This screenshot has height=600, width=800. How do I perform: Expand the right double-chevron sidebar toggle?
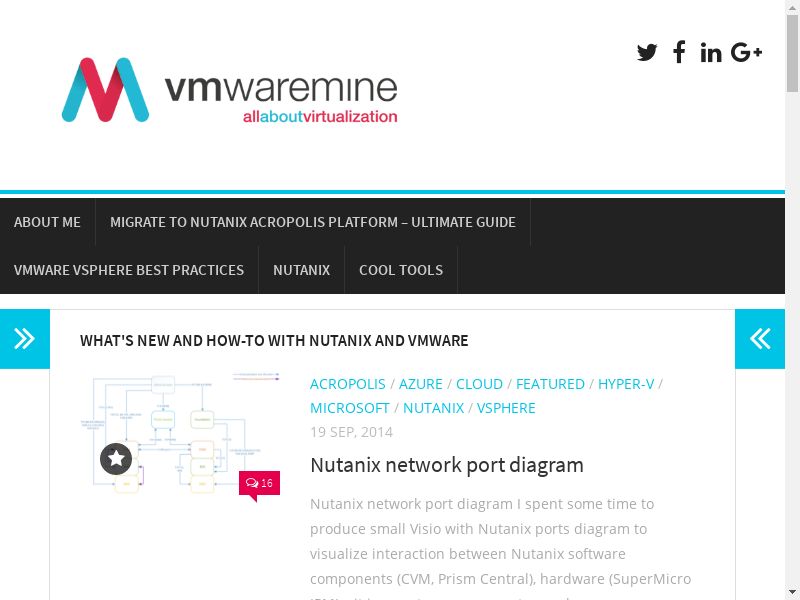click(x=760, y=339)
